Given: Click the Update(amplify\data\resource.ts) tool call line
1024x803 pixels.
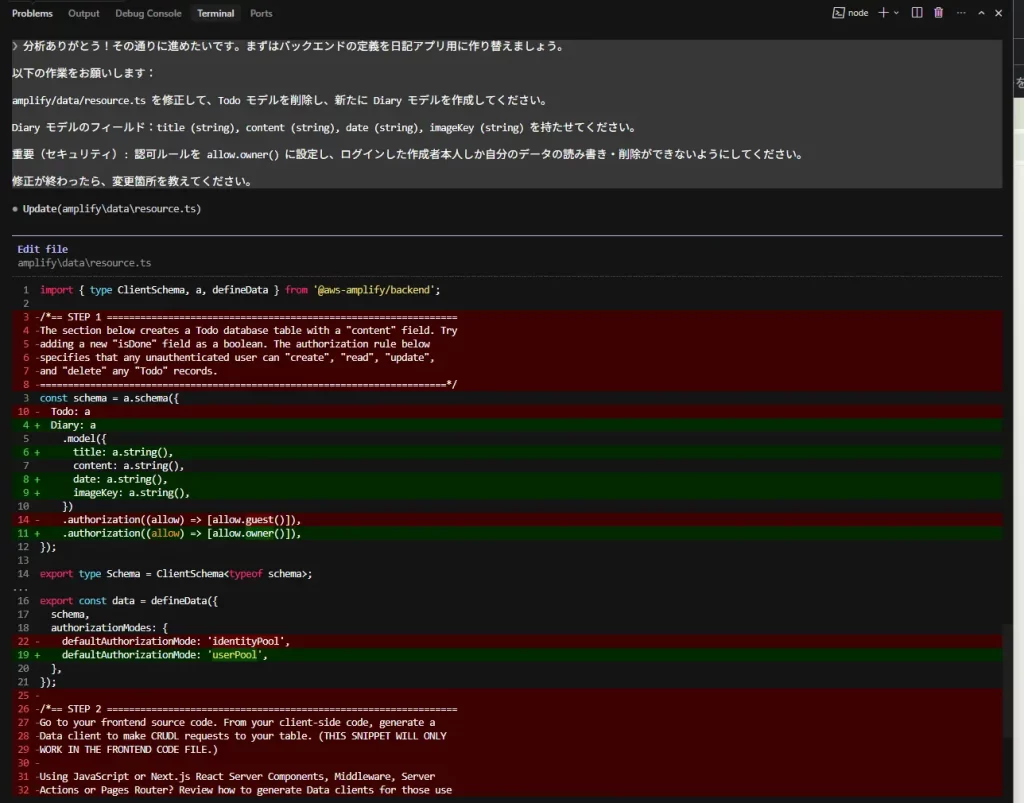Looking at the screenshot, I should pyautogui.click(x=111, y=209).
